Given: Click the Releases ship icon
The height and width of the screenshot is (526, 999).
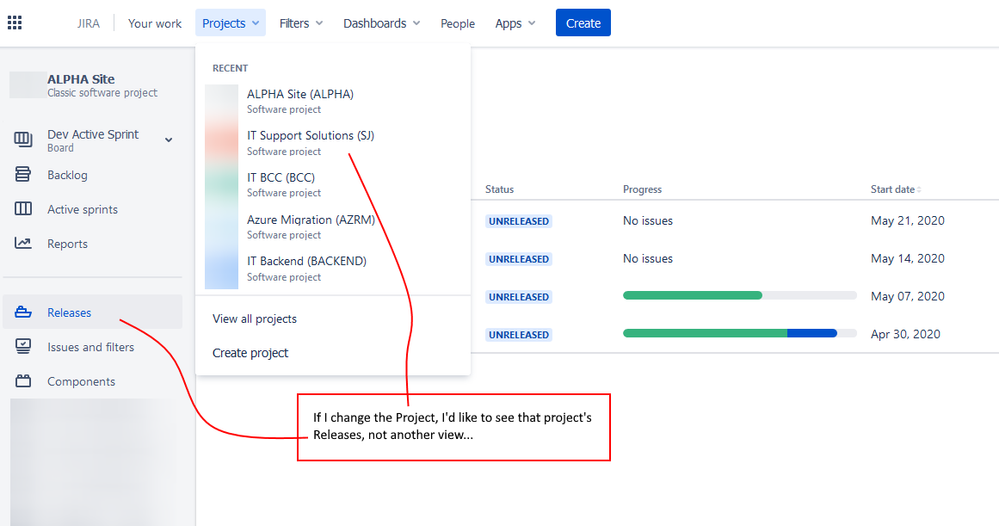Looking at the screenshot, I should [x=23, y=312].
